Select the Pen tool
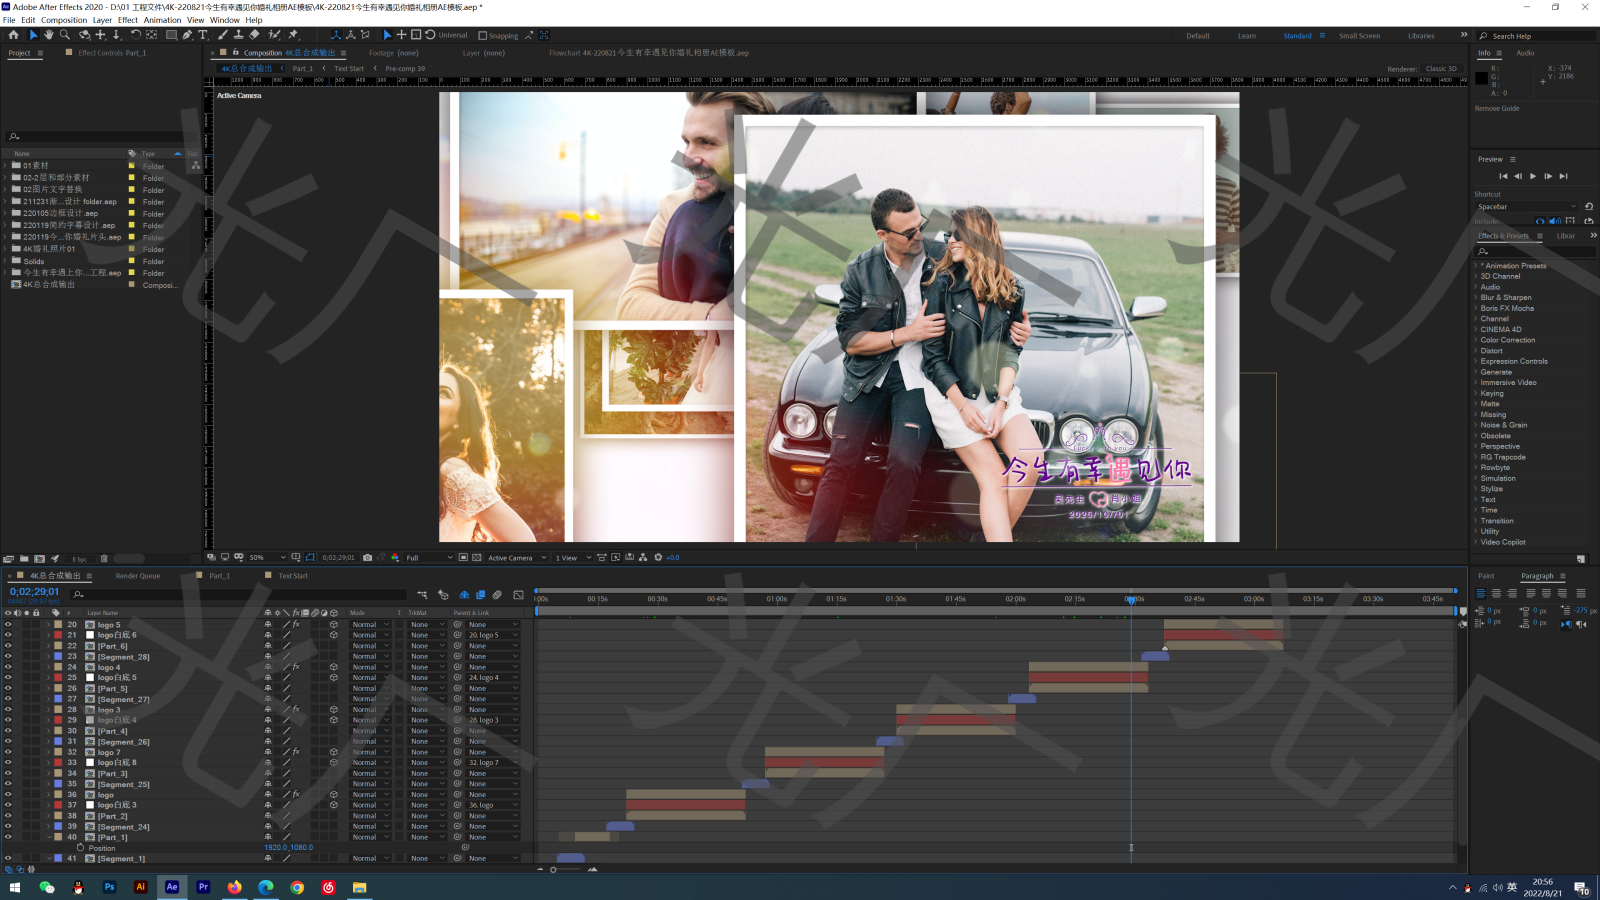This screenshot has width=1600, height=900. [x=187, y=35]
